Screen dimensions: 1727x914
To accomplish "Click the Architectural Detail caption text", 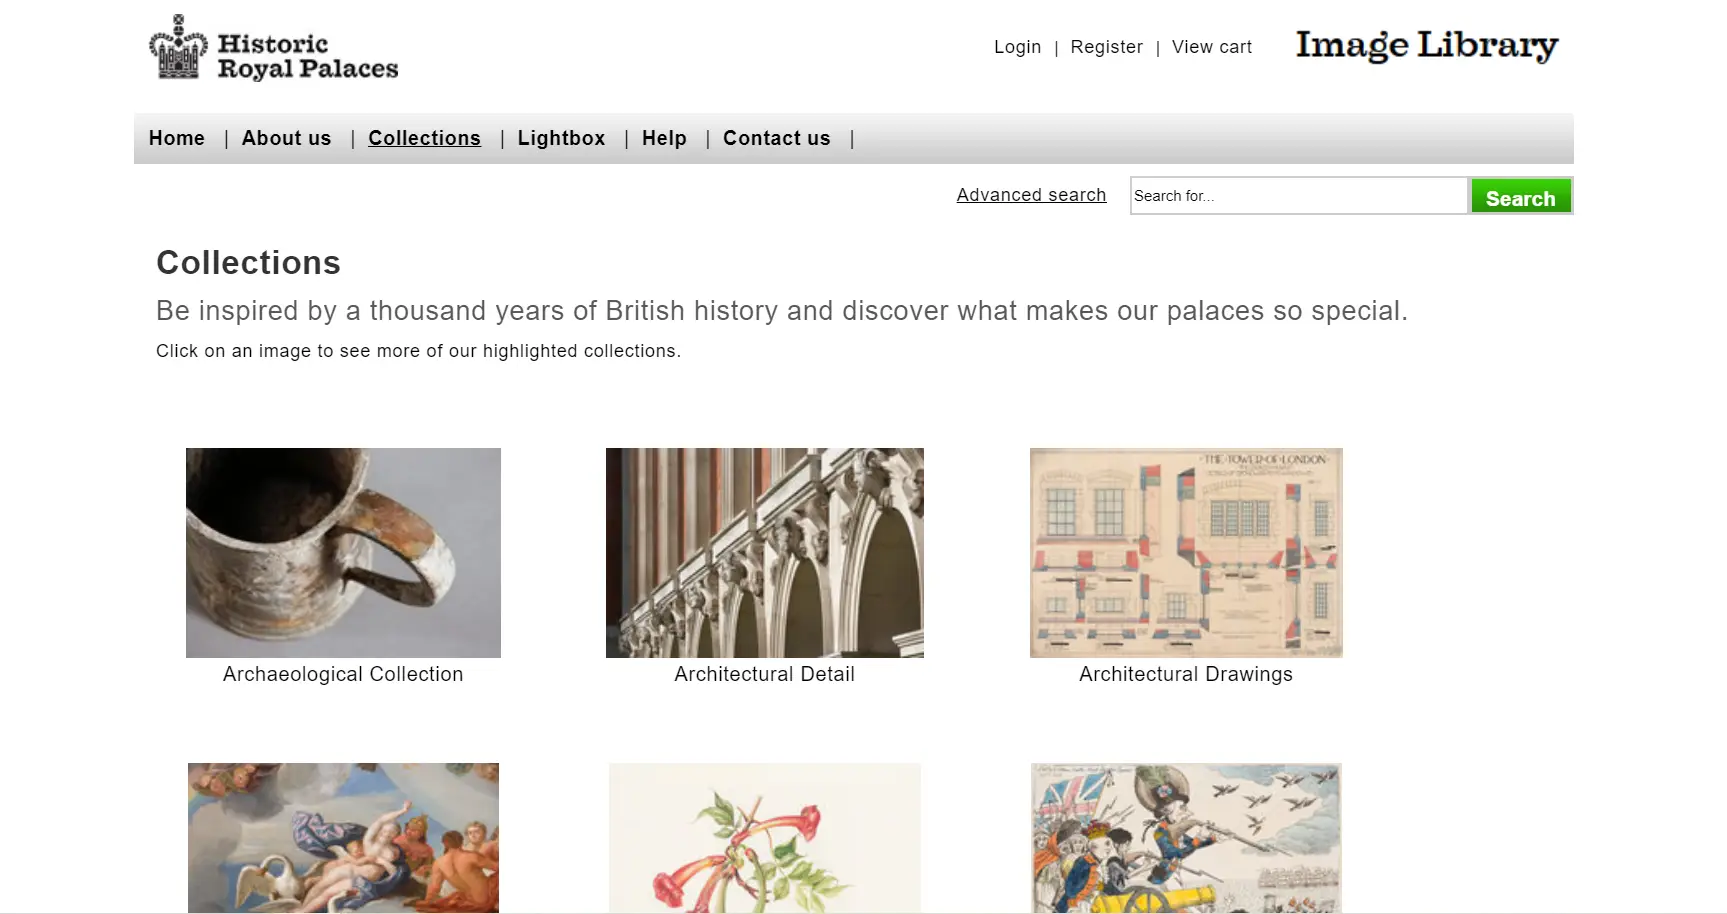I will click(764, 674).
